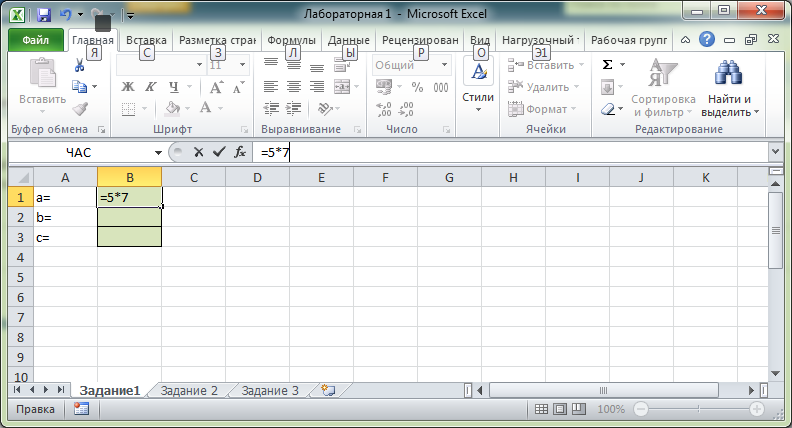Click the Merge and Center icon
The height and width of the screenshot is (428, 792).
(342, 86)
